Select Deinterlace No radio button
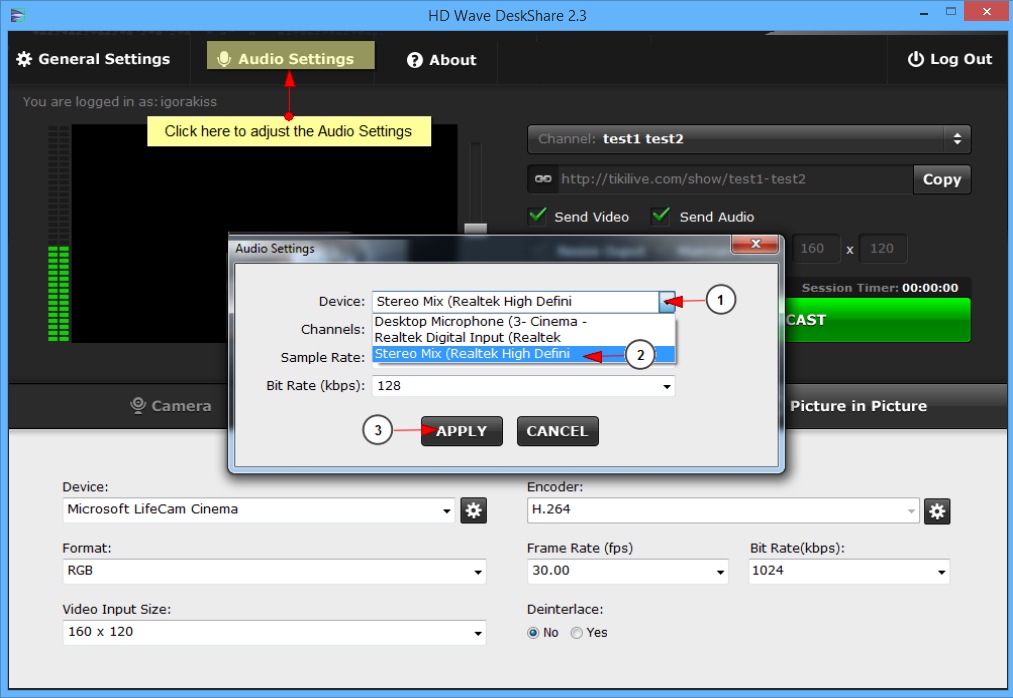This screenshot has height=698, width=1013. (x=533, y=633)
